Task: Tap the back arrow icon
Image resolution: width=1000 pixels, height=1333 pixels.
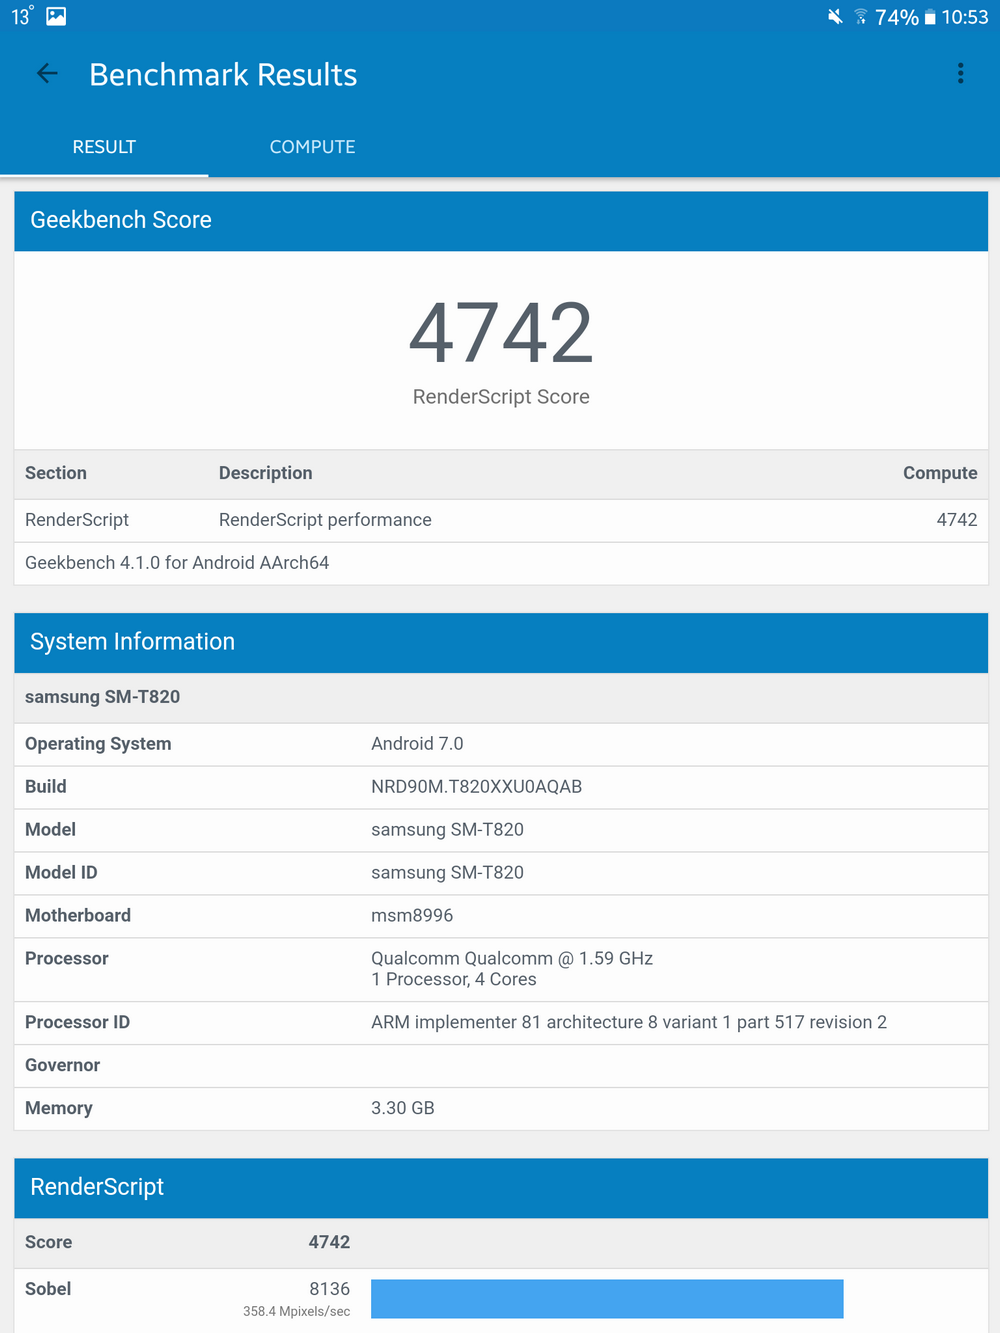Action: click(47, 73)
